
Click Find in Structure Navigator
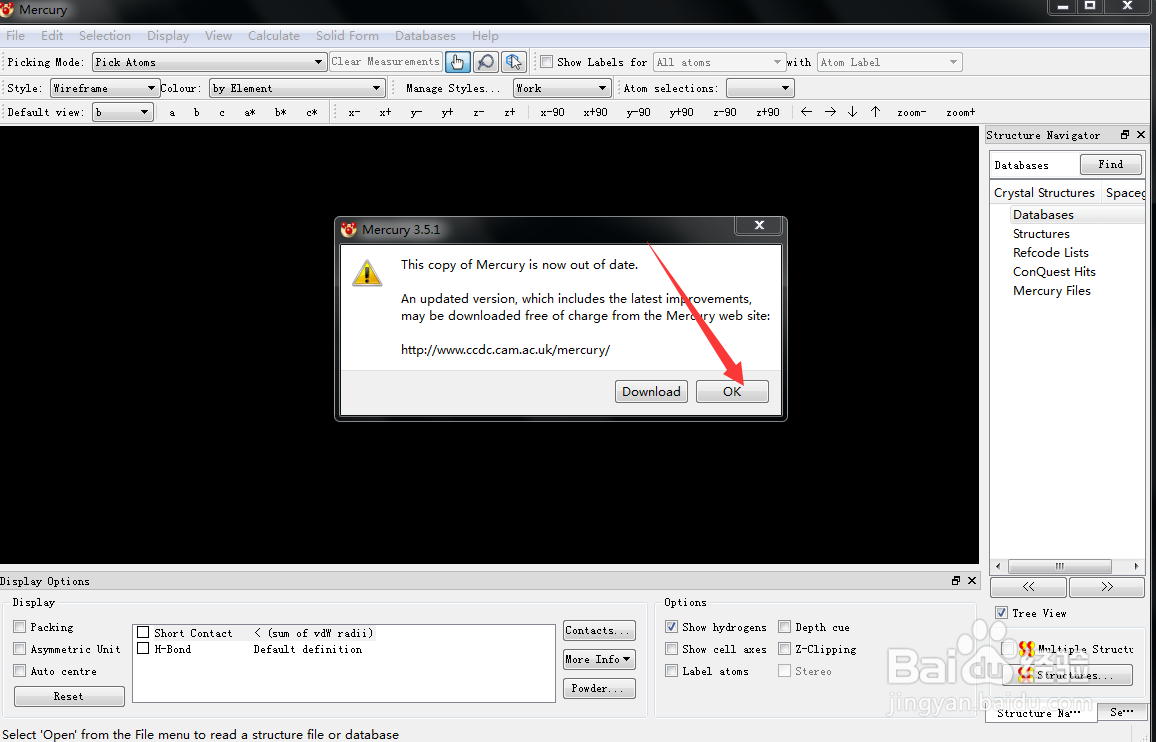1110,164
